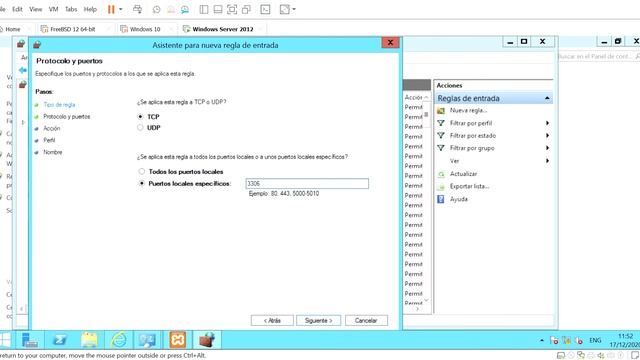
Task: Click the port field containing 3306
Action: tap(307, 184)
